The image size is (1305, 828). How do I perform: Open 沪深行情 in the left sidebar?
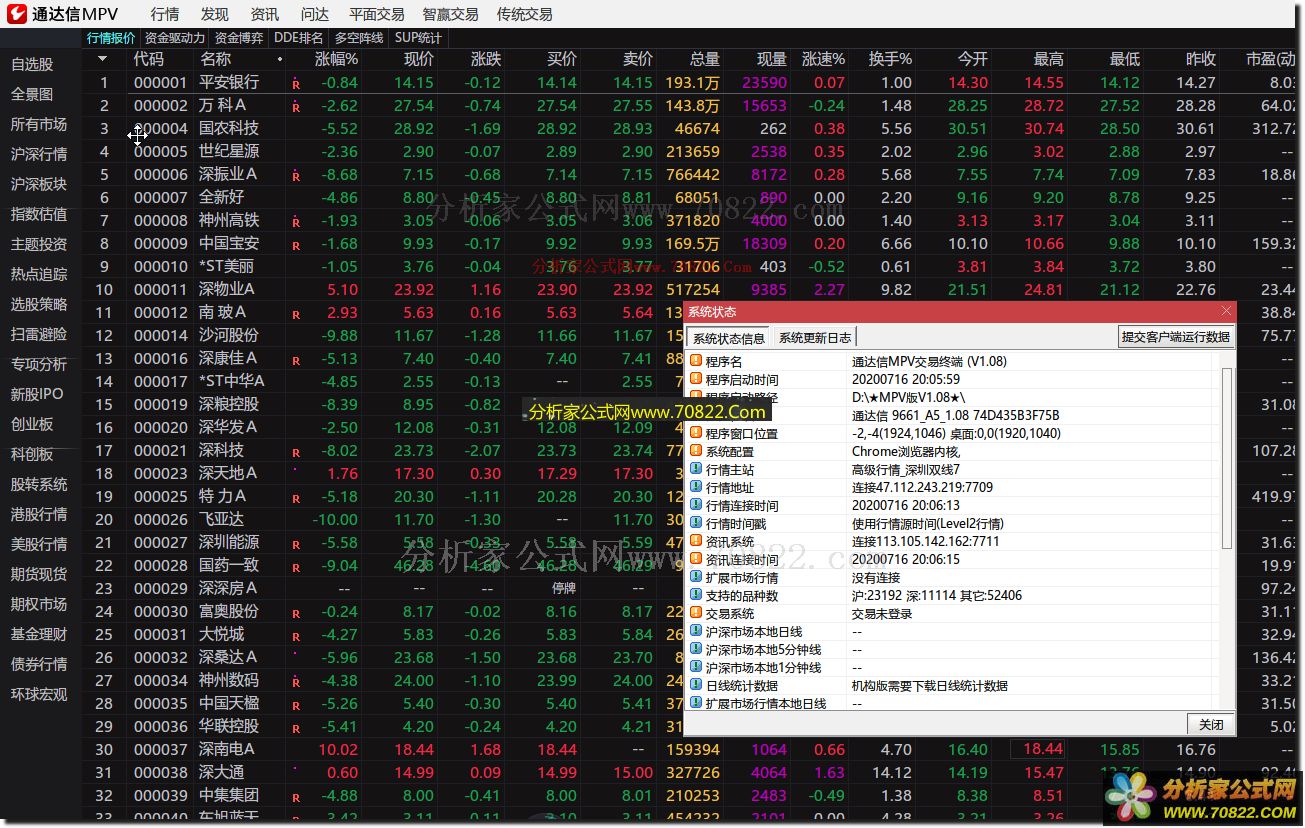click(39, 154)
